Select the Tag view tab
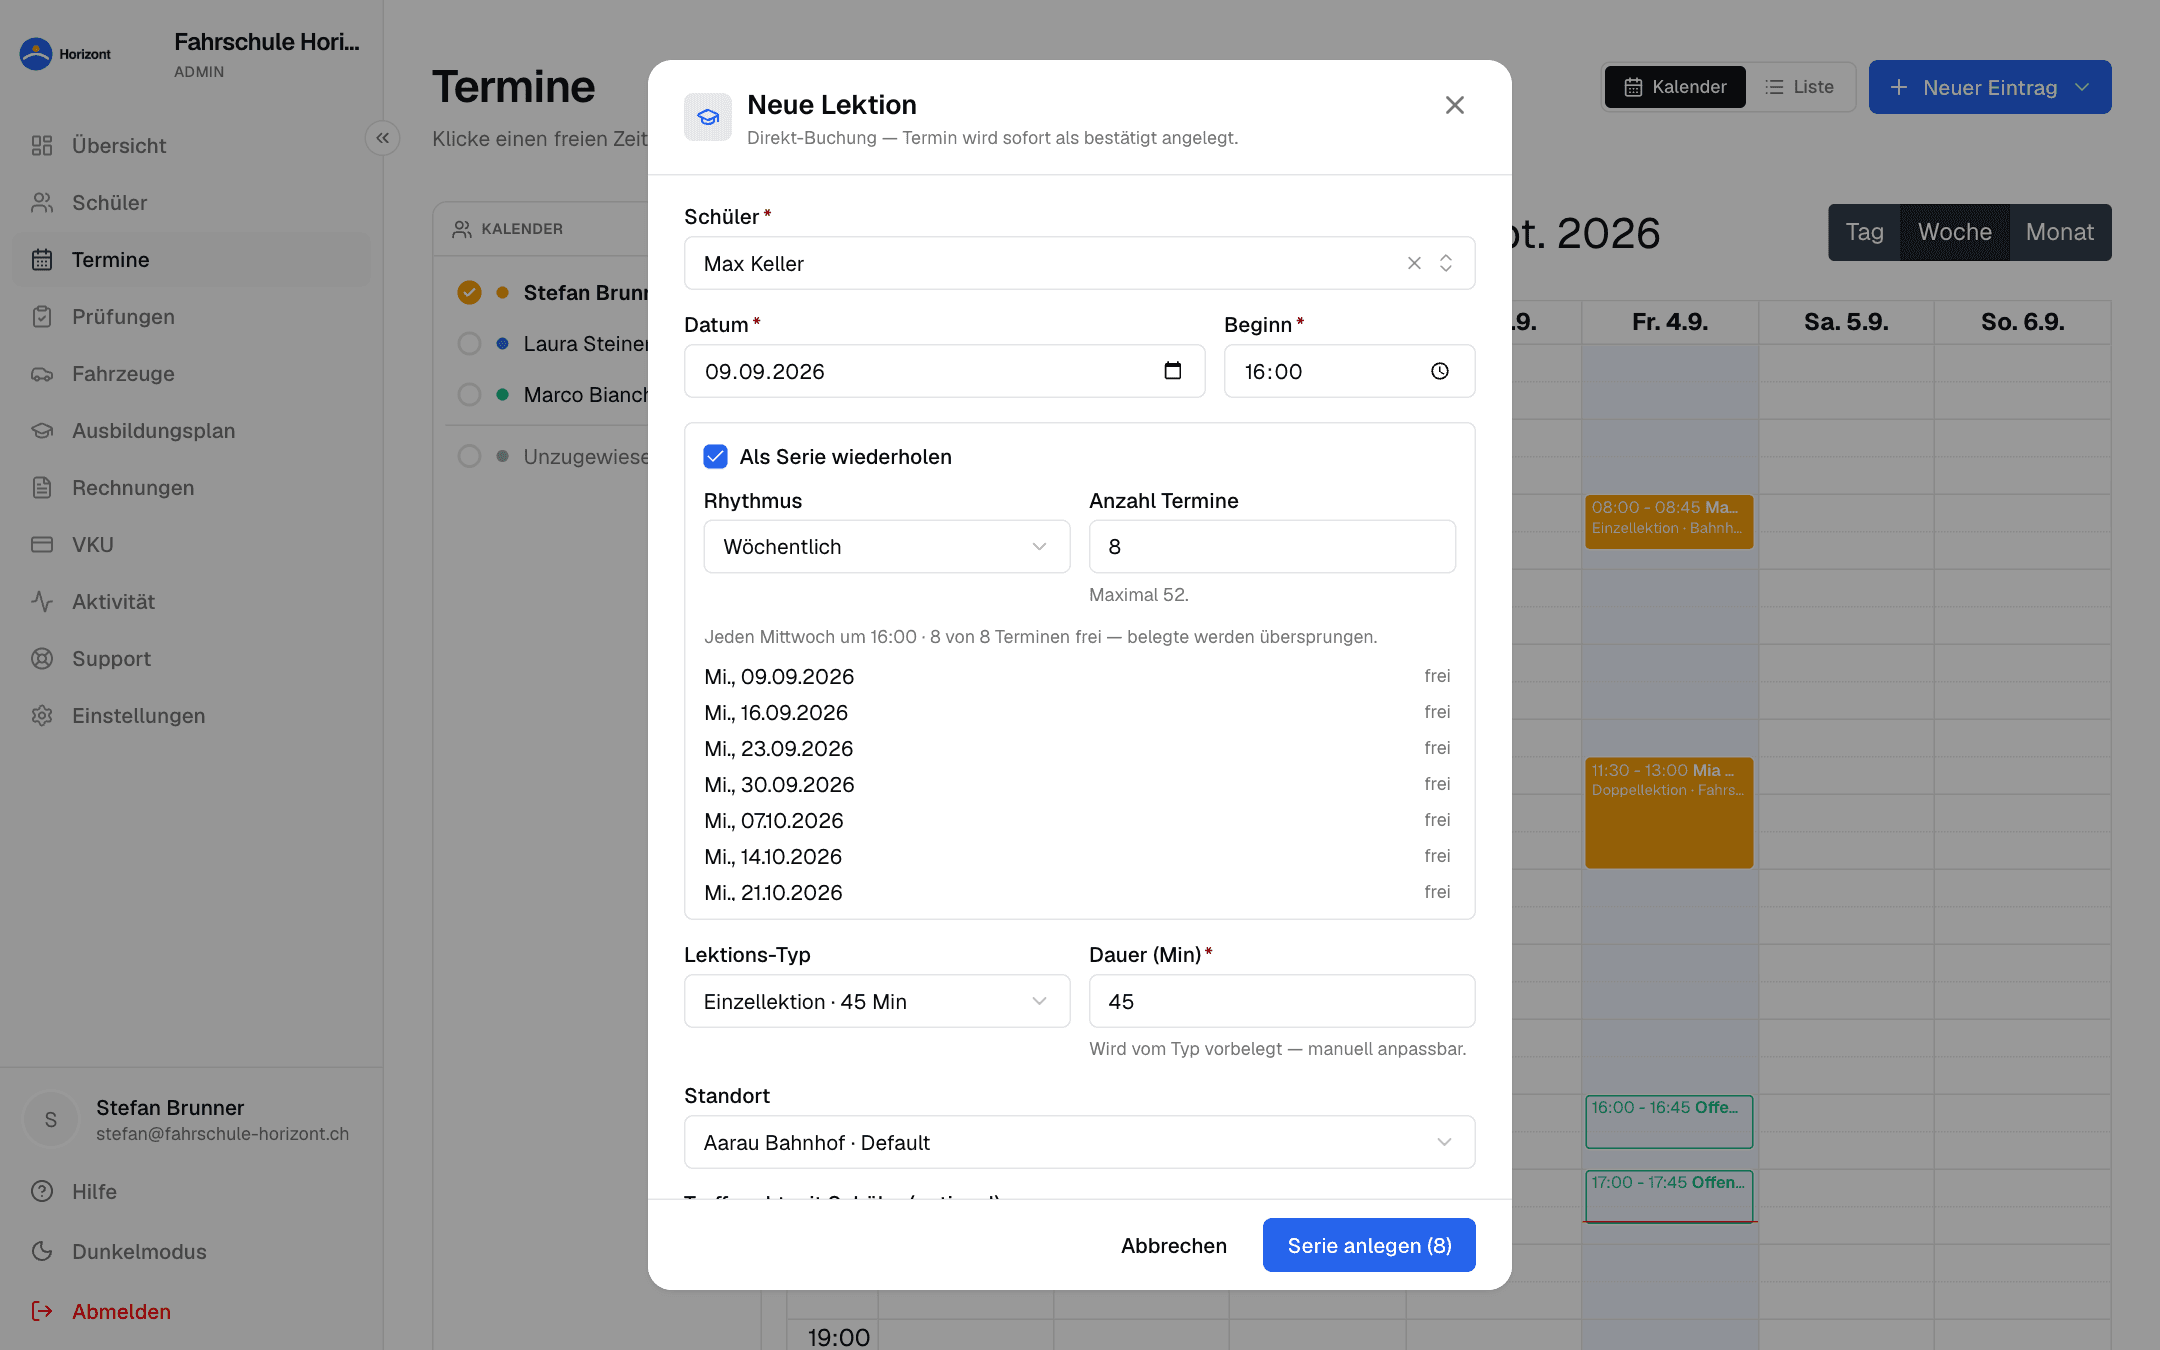 pyautogui.click(x=1864, y=232)
